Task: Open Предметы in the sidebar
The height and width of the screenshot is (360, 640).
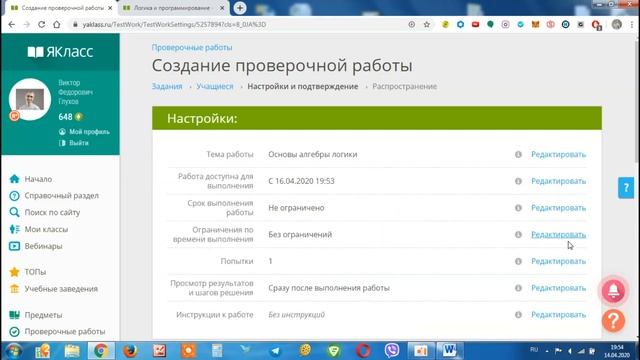Action: (x=43, y=315)
